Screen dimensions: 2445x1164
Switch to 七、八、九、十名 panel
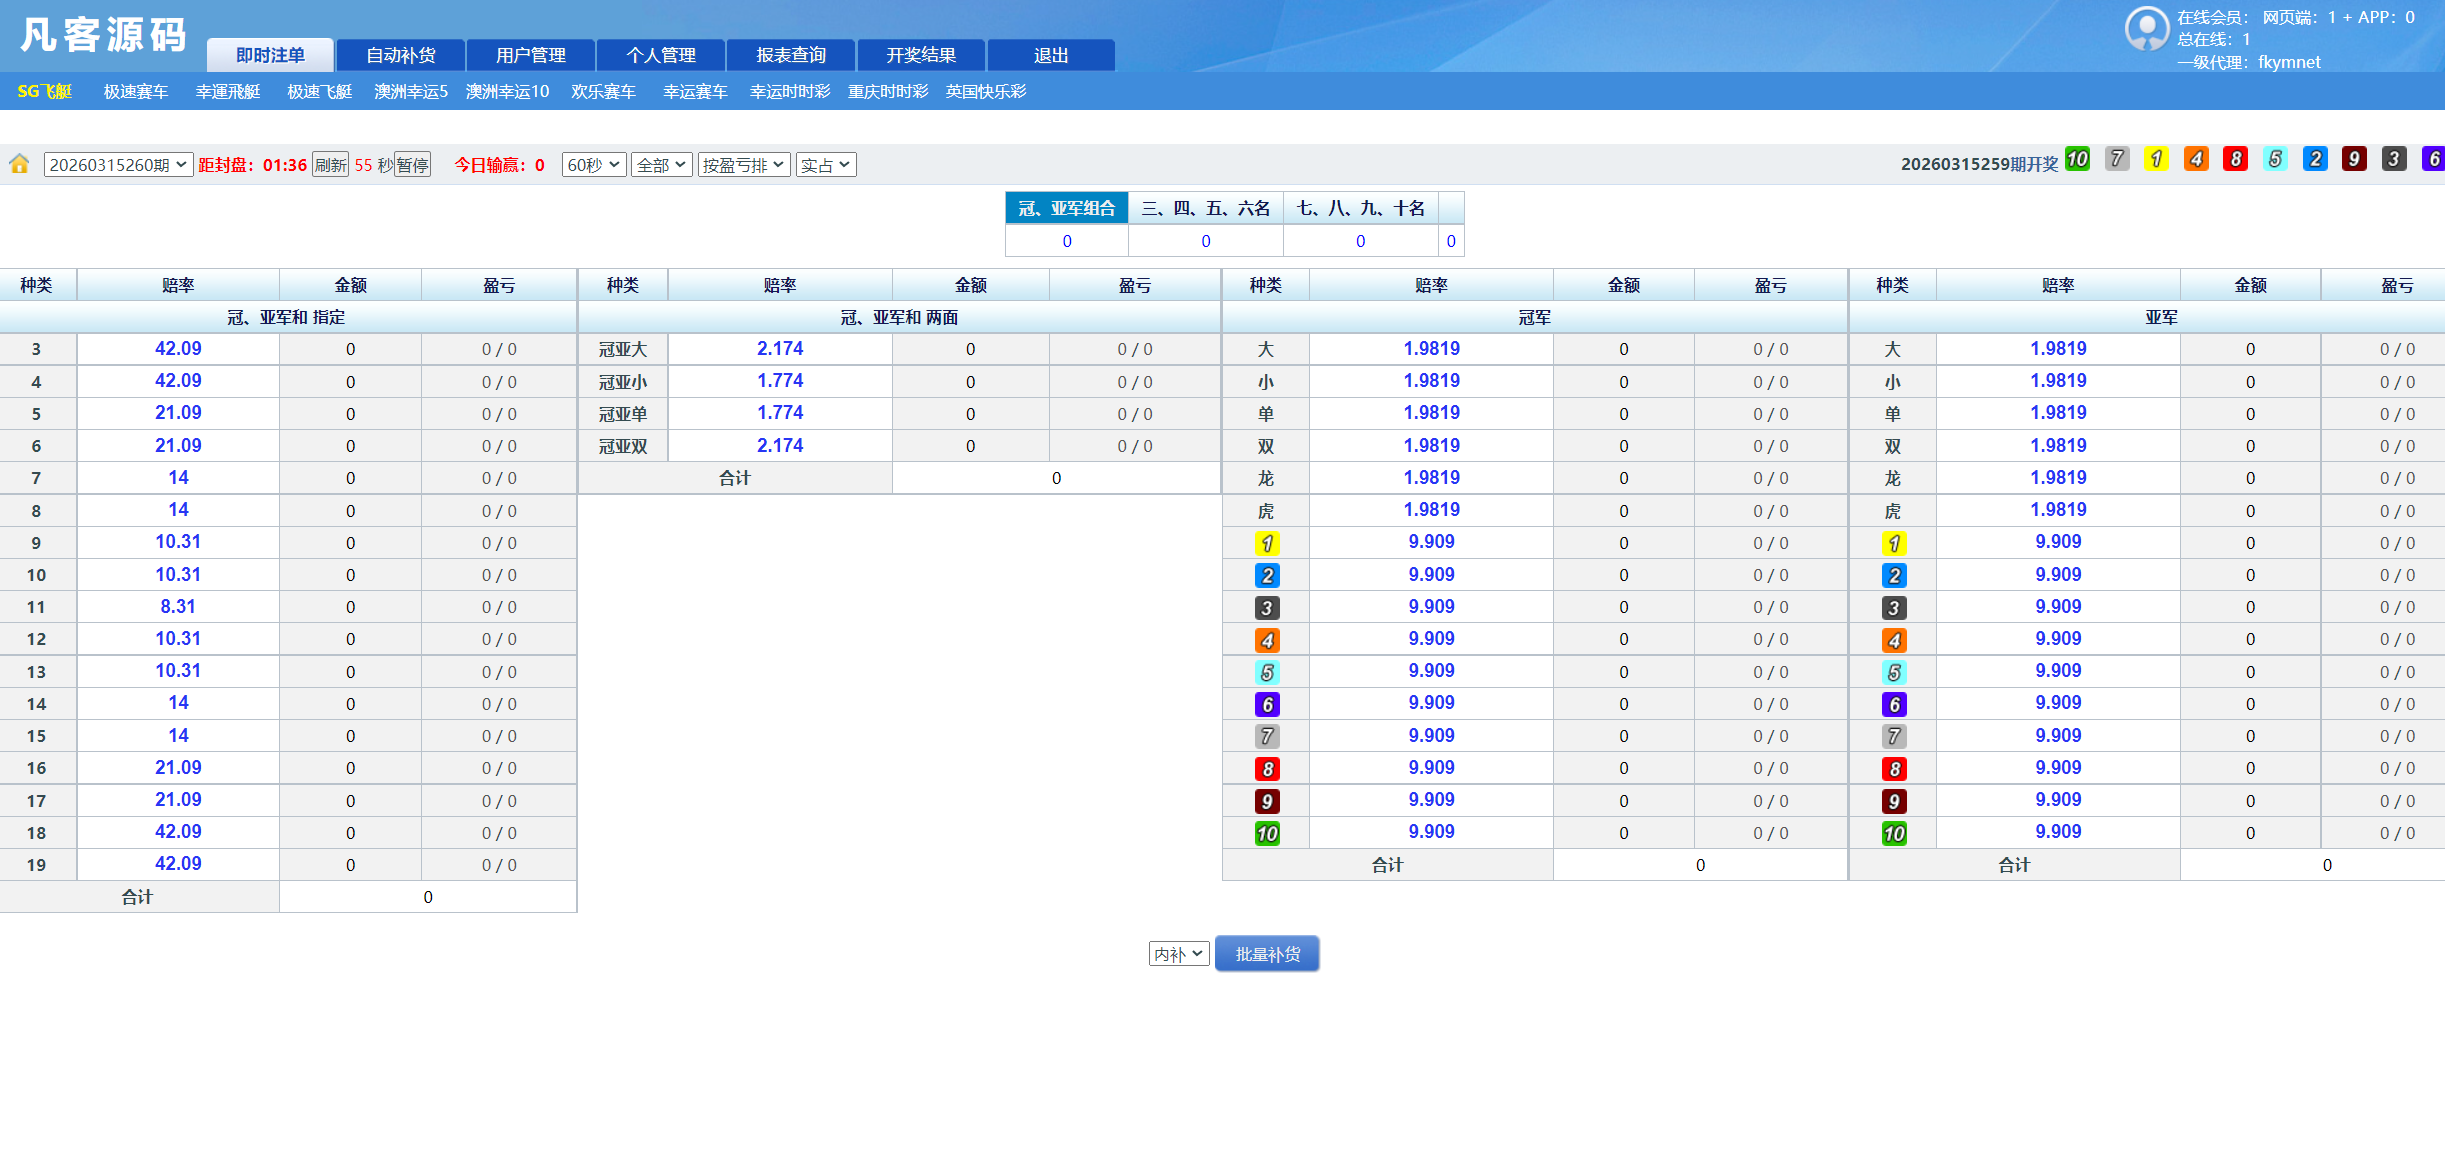[x=1360, y=207]
